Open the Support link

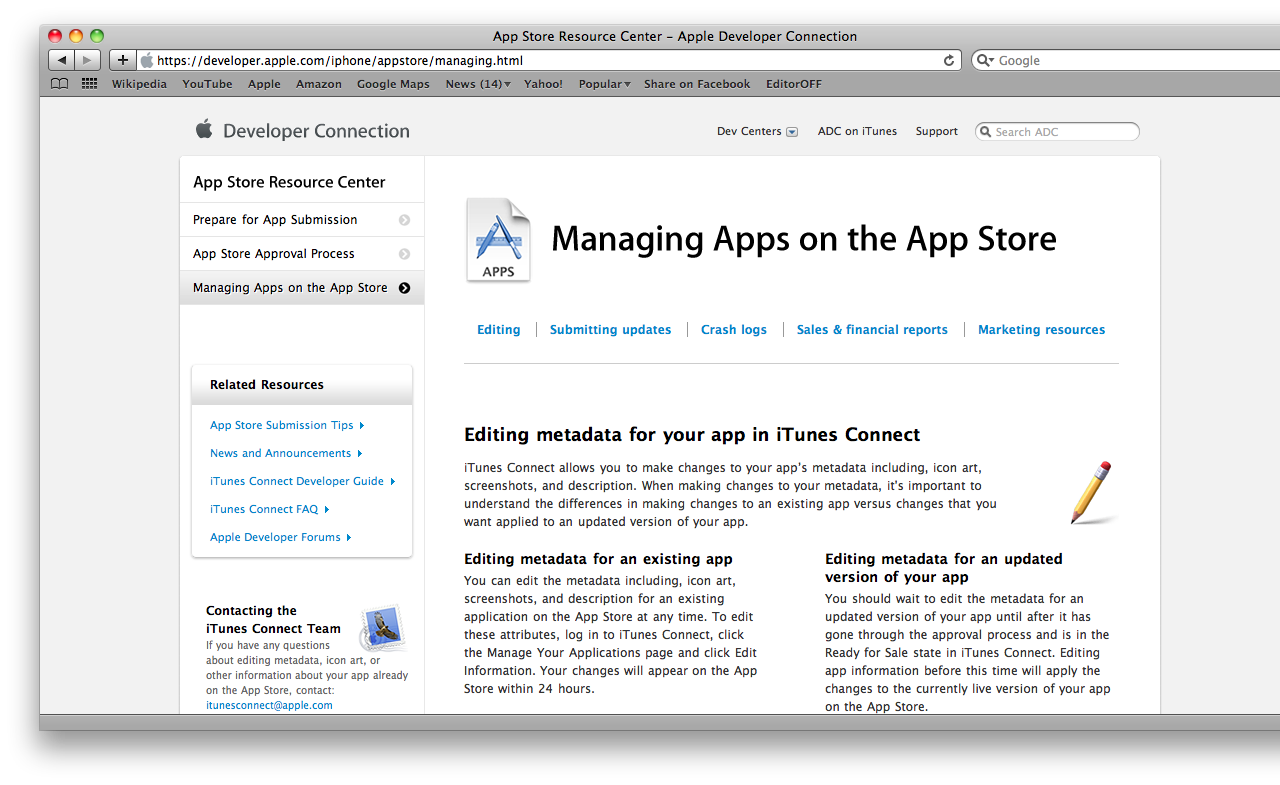[x=937, y=131]
